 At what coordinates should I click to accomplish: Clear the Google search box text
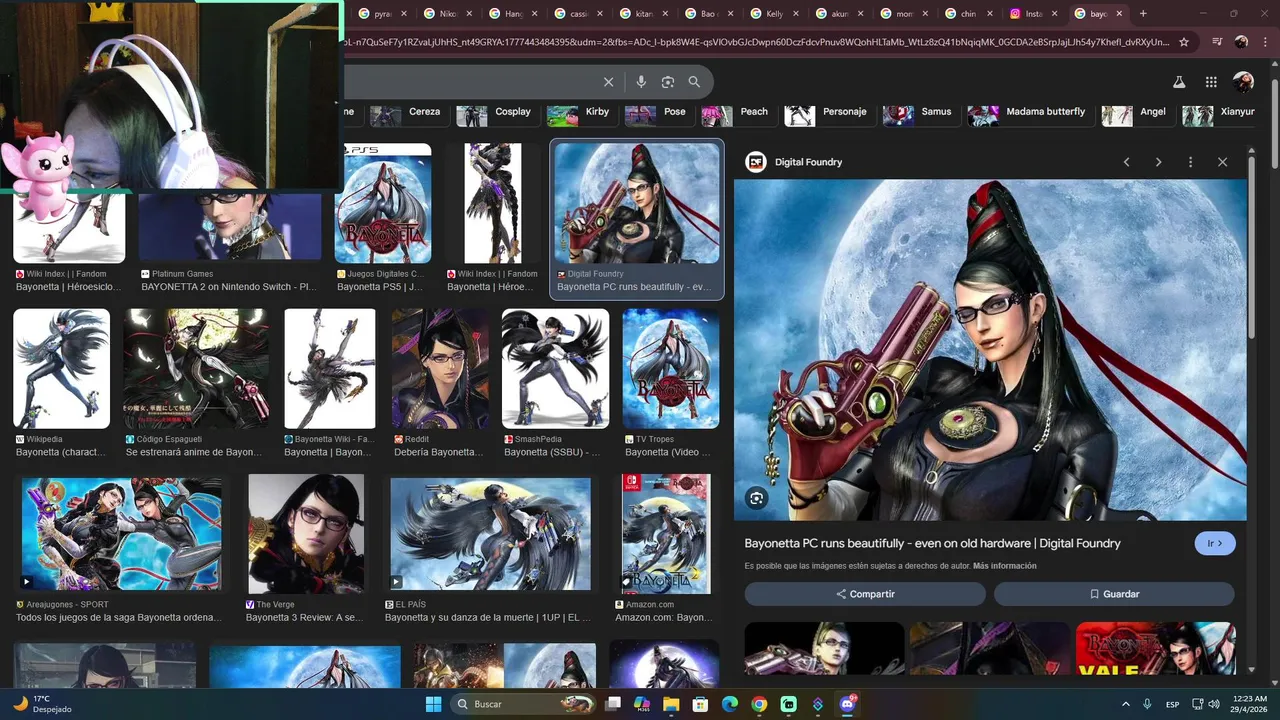[608, 82]
